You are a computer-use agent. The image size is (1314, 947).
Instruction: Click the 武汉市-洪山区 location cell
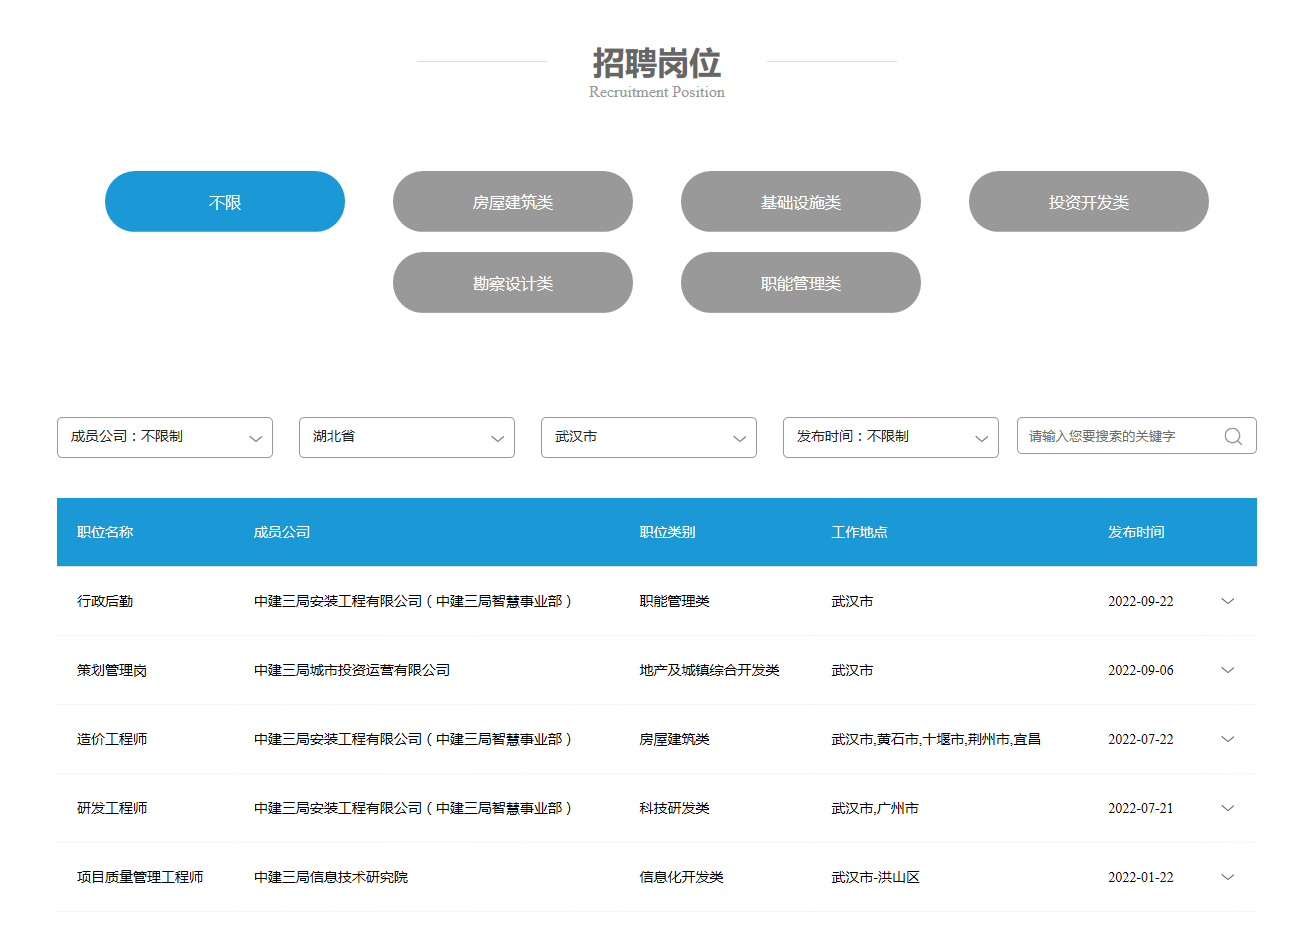coord(876,877)
